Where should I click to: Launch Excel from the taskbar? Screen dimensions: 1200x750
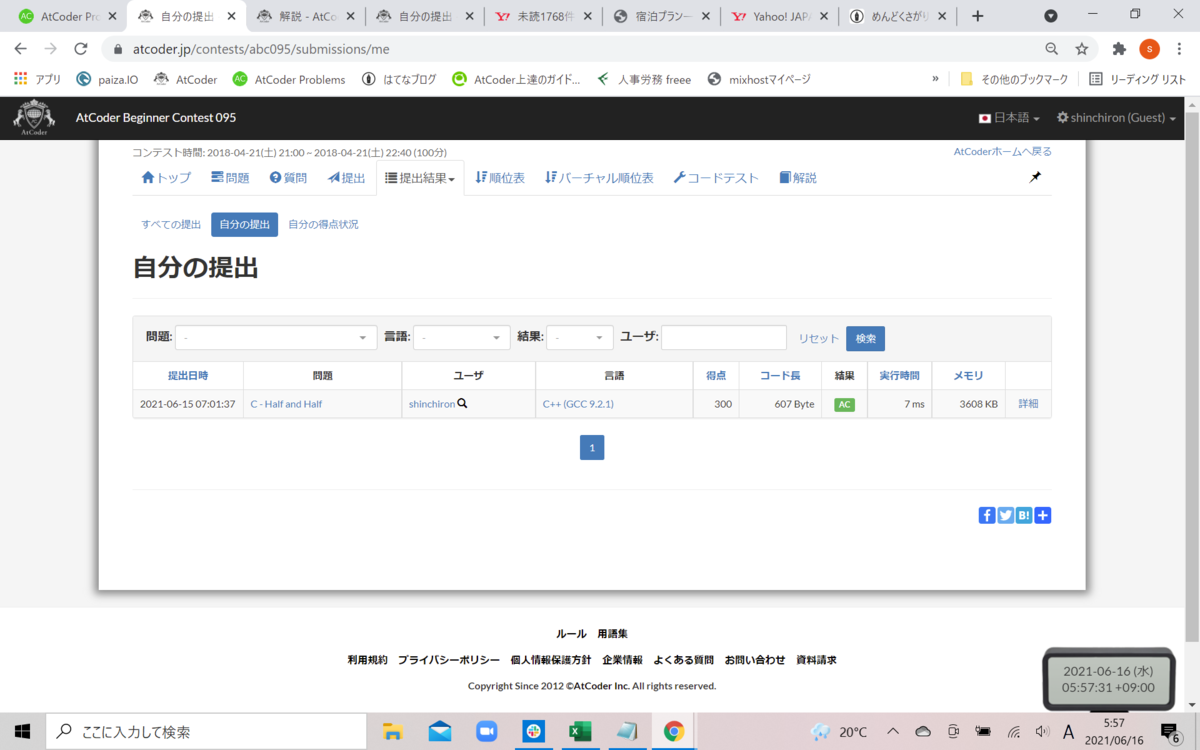tap(580, 731)
